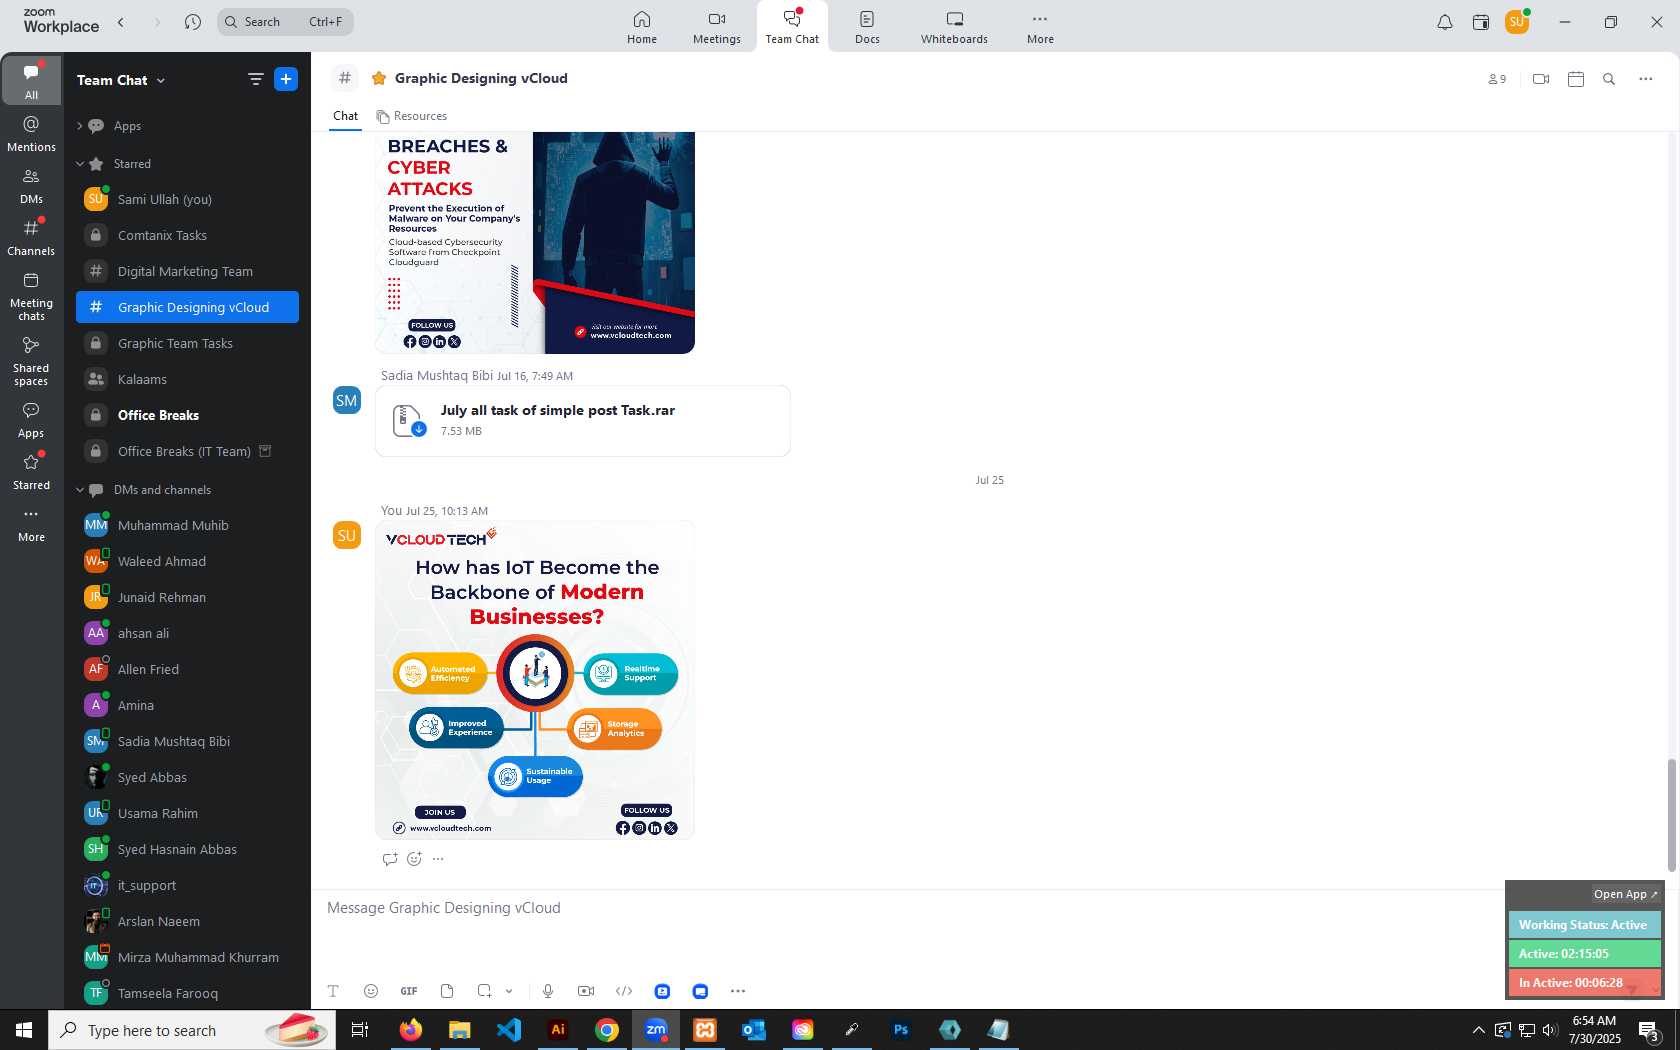Open the notifications bell

click(1445, 22)
